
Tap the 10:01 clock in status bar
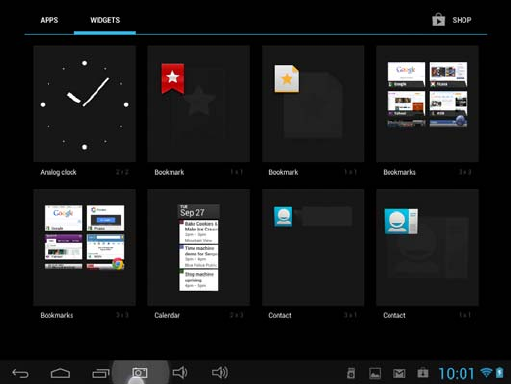pos(456,374)
